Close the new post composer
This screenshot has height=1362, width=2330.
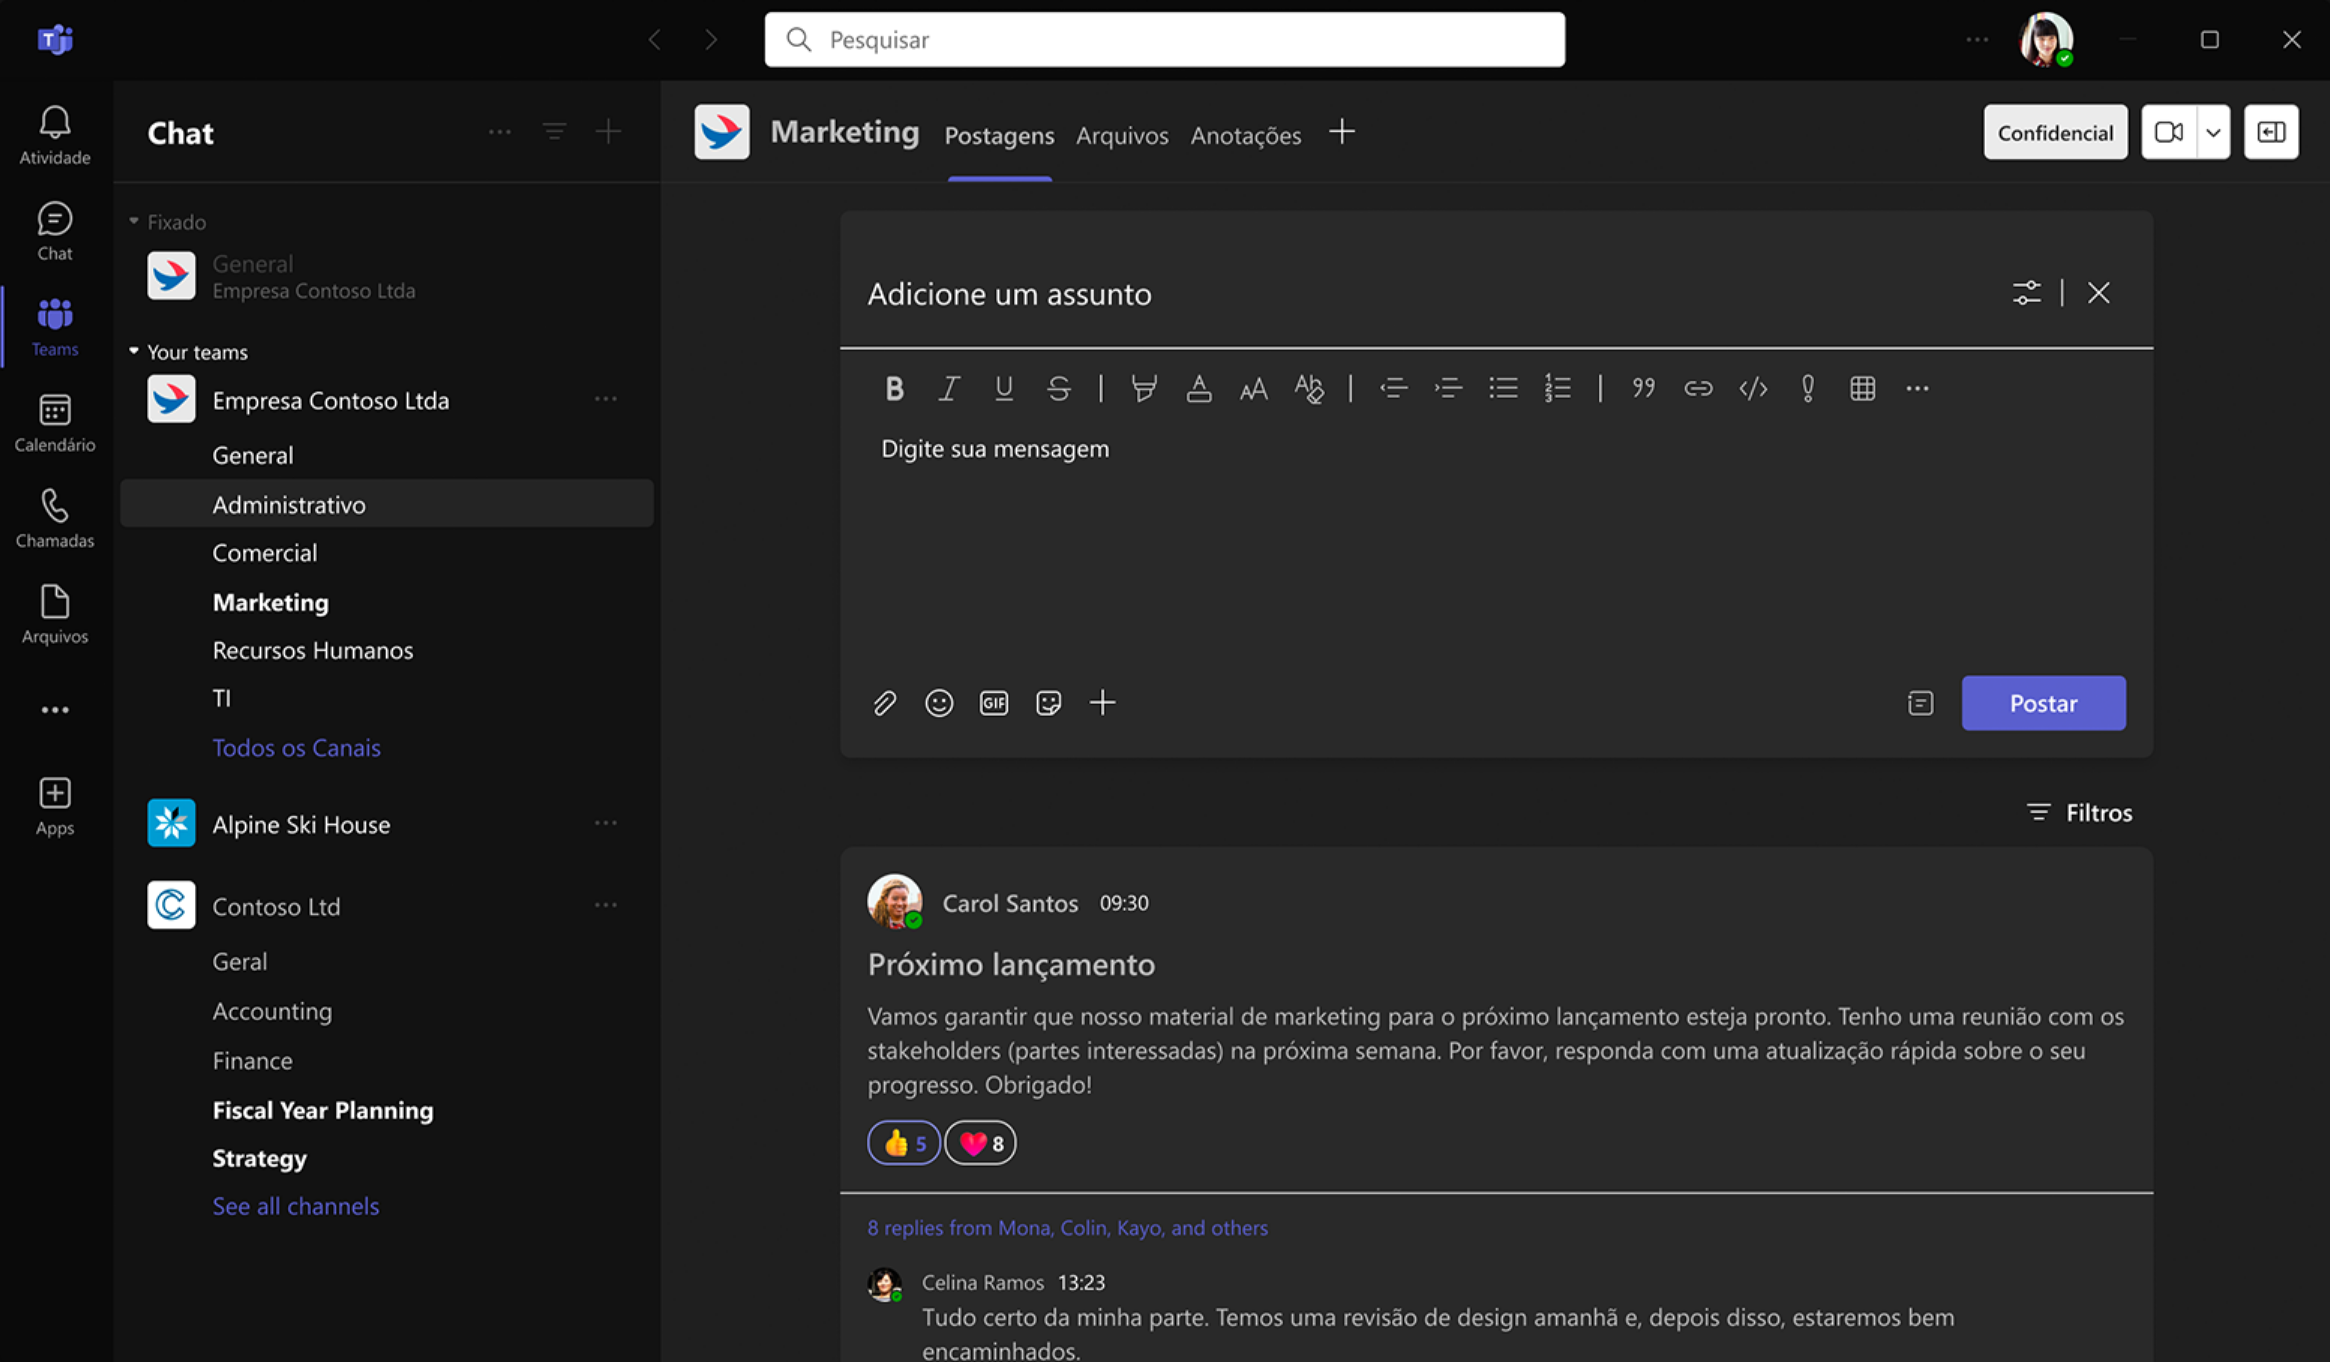click(2099, 293)
